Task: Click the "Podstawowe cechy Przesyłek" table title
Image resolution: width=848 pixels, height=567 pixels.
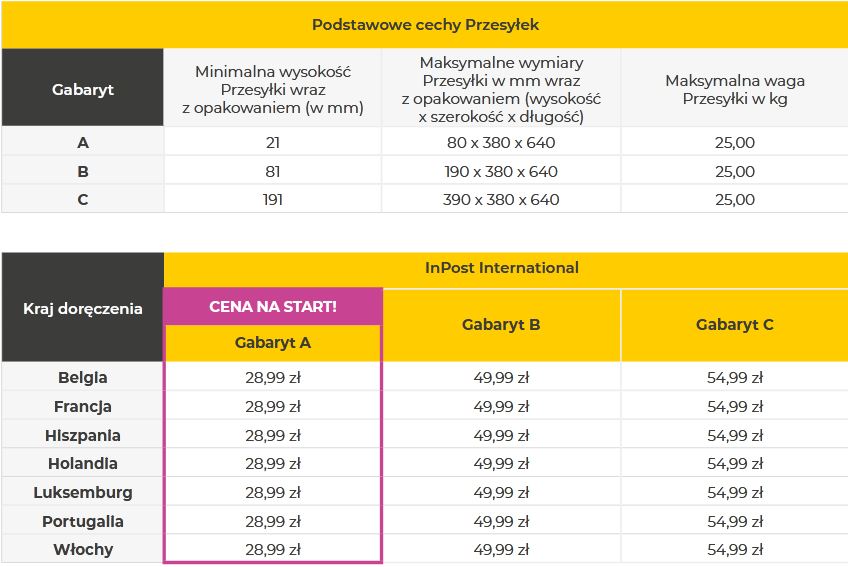Action: pos(425,25)
